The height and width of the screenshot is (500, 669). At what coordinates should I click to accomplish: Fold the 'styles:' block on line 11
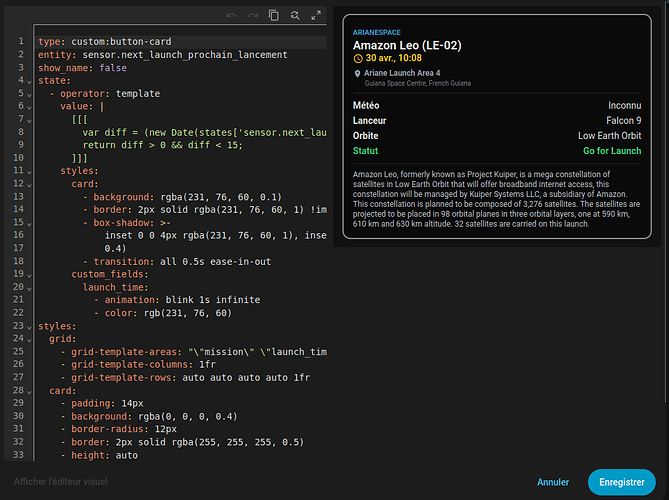(29, 172)
